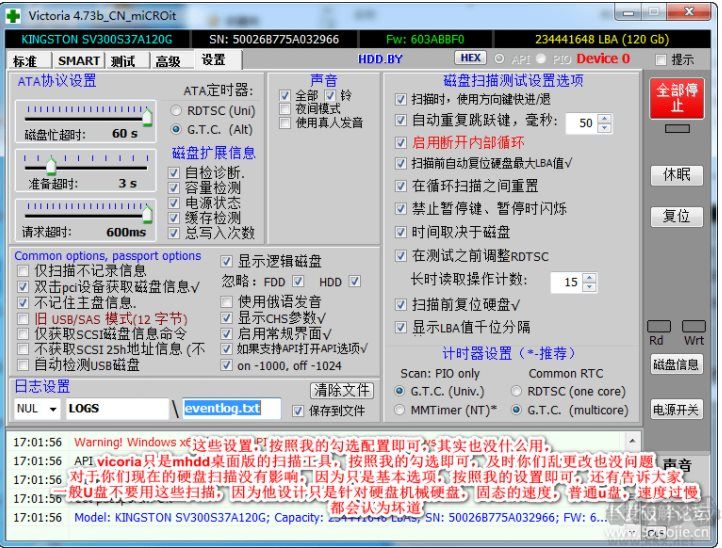Image resolution: width=722 pixels, height=548 pixels.
Task: Open the NUL log drive dropdown
Action: [x=53, y=409]
